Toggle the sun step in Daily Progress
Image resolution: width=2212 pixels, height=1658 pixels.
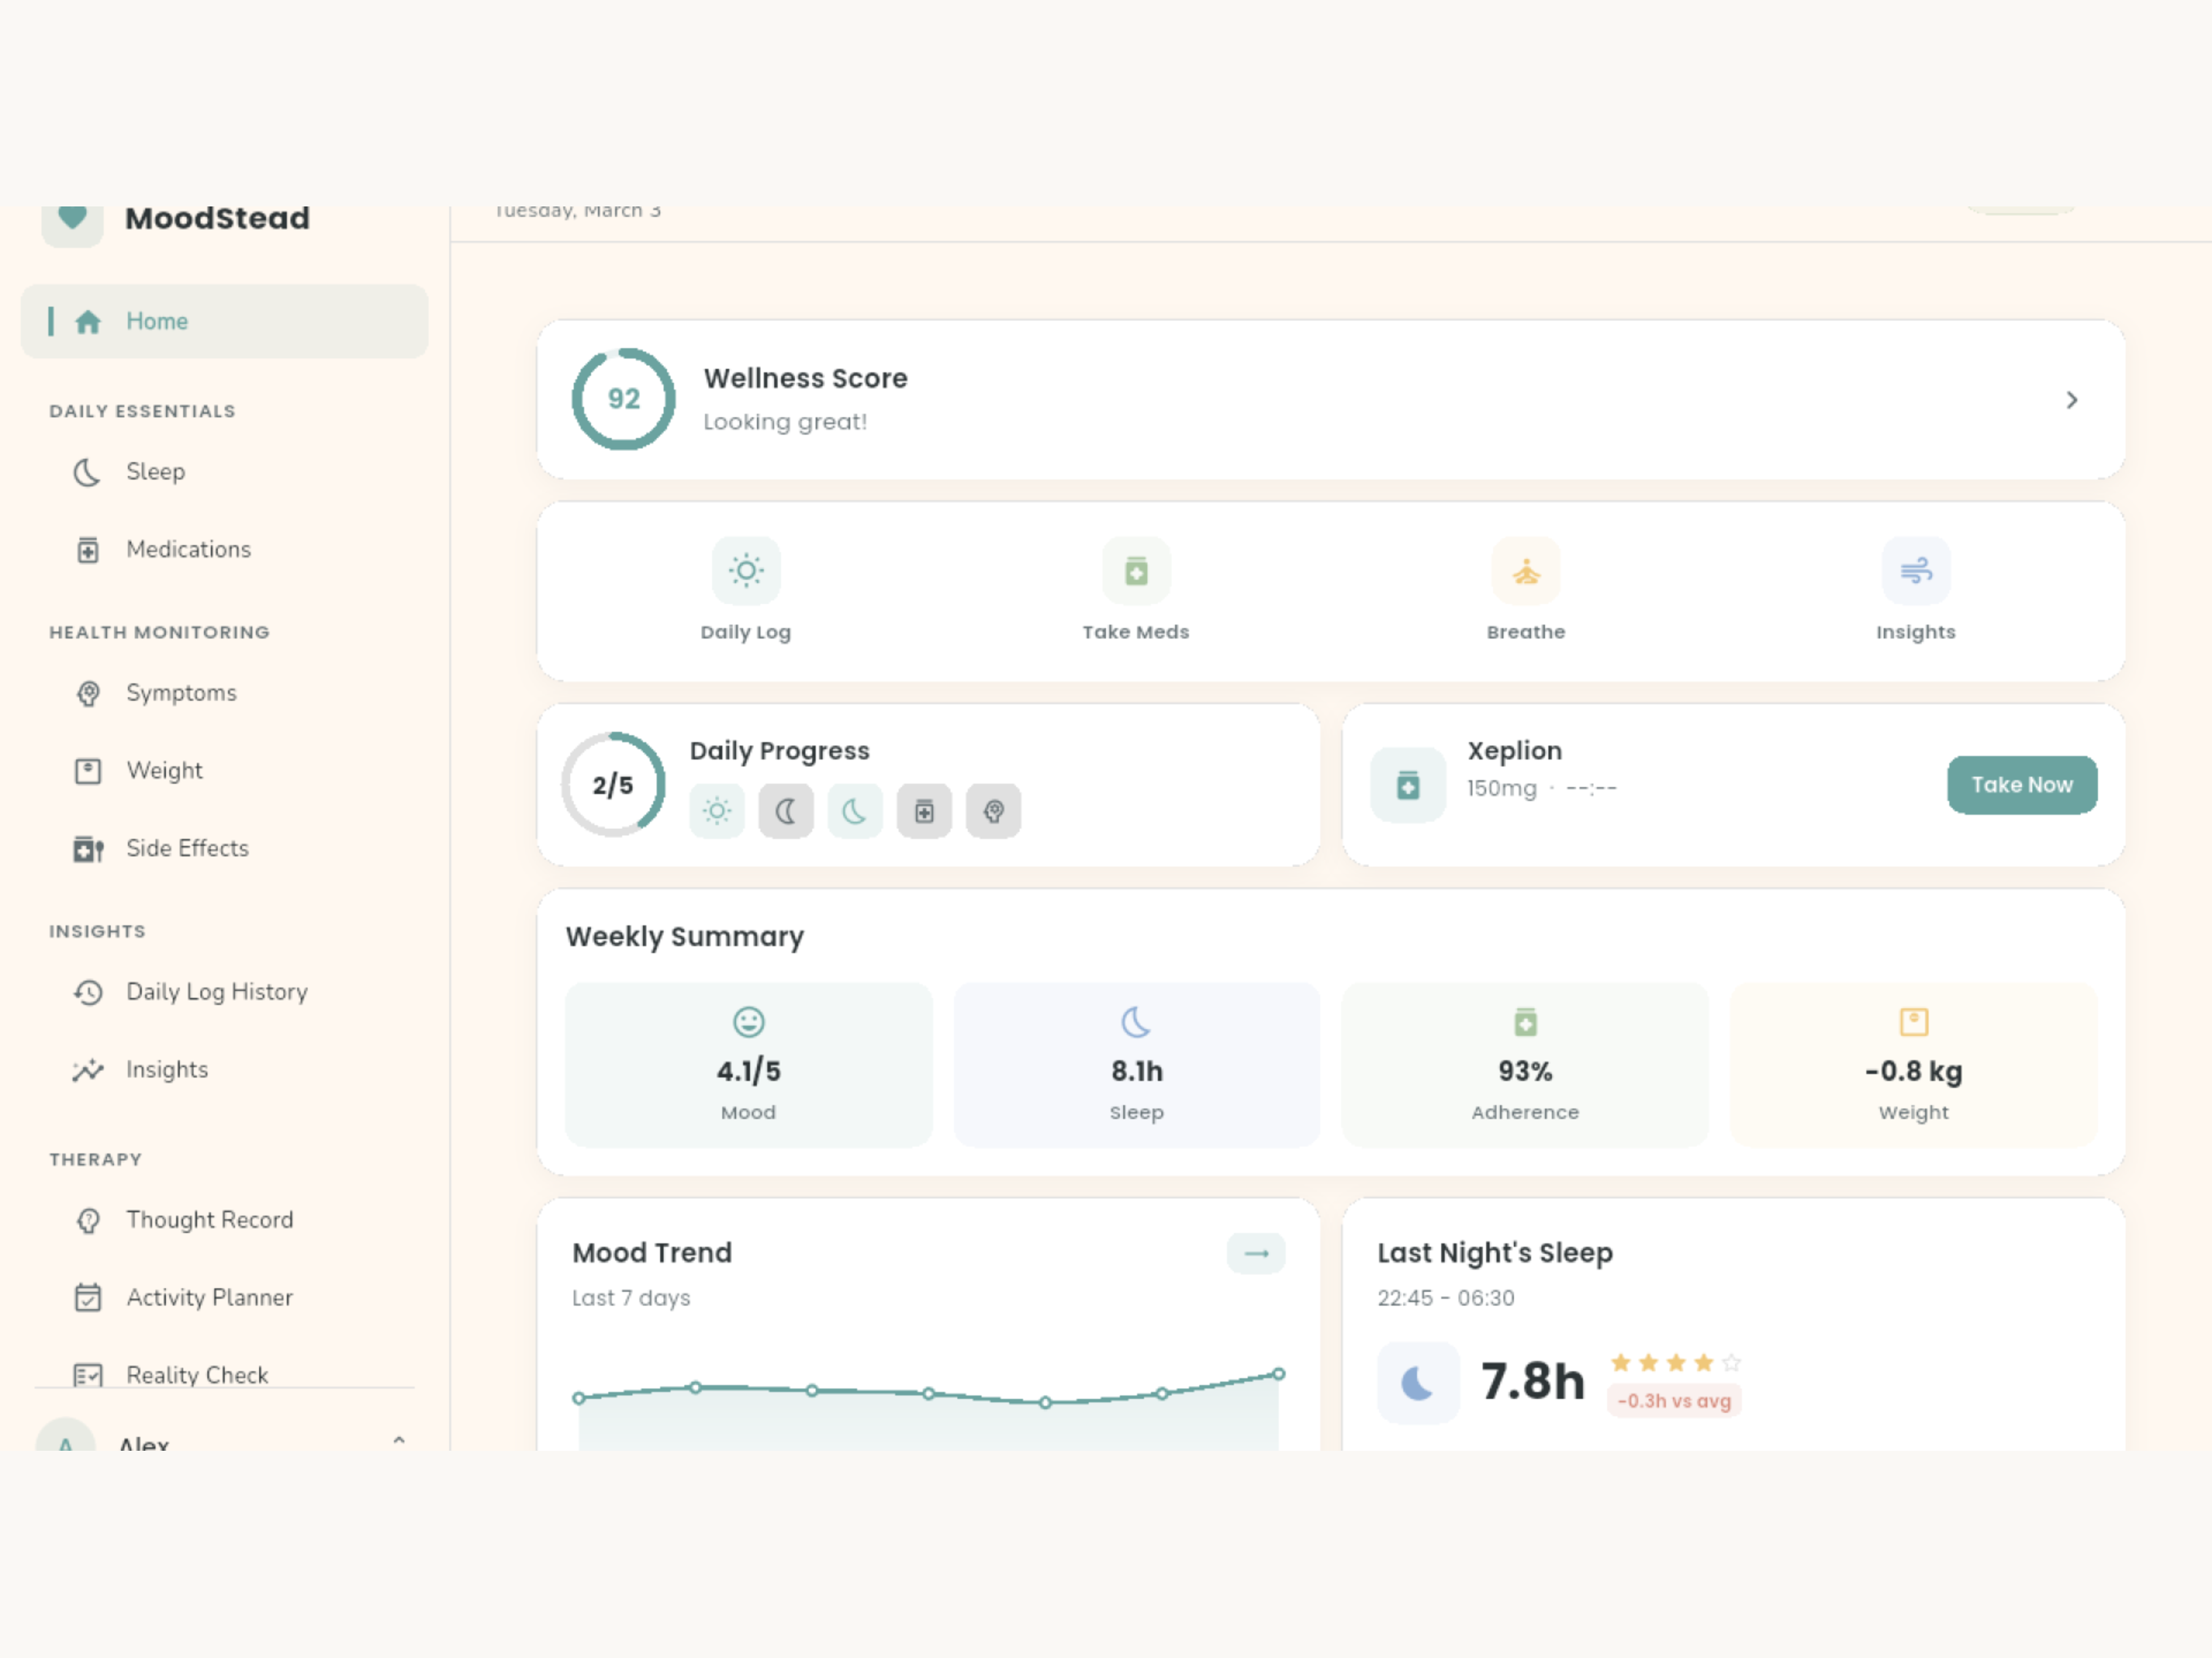pos(717,811)
